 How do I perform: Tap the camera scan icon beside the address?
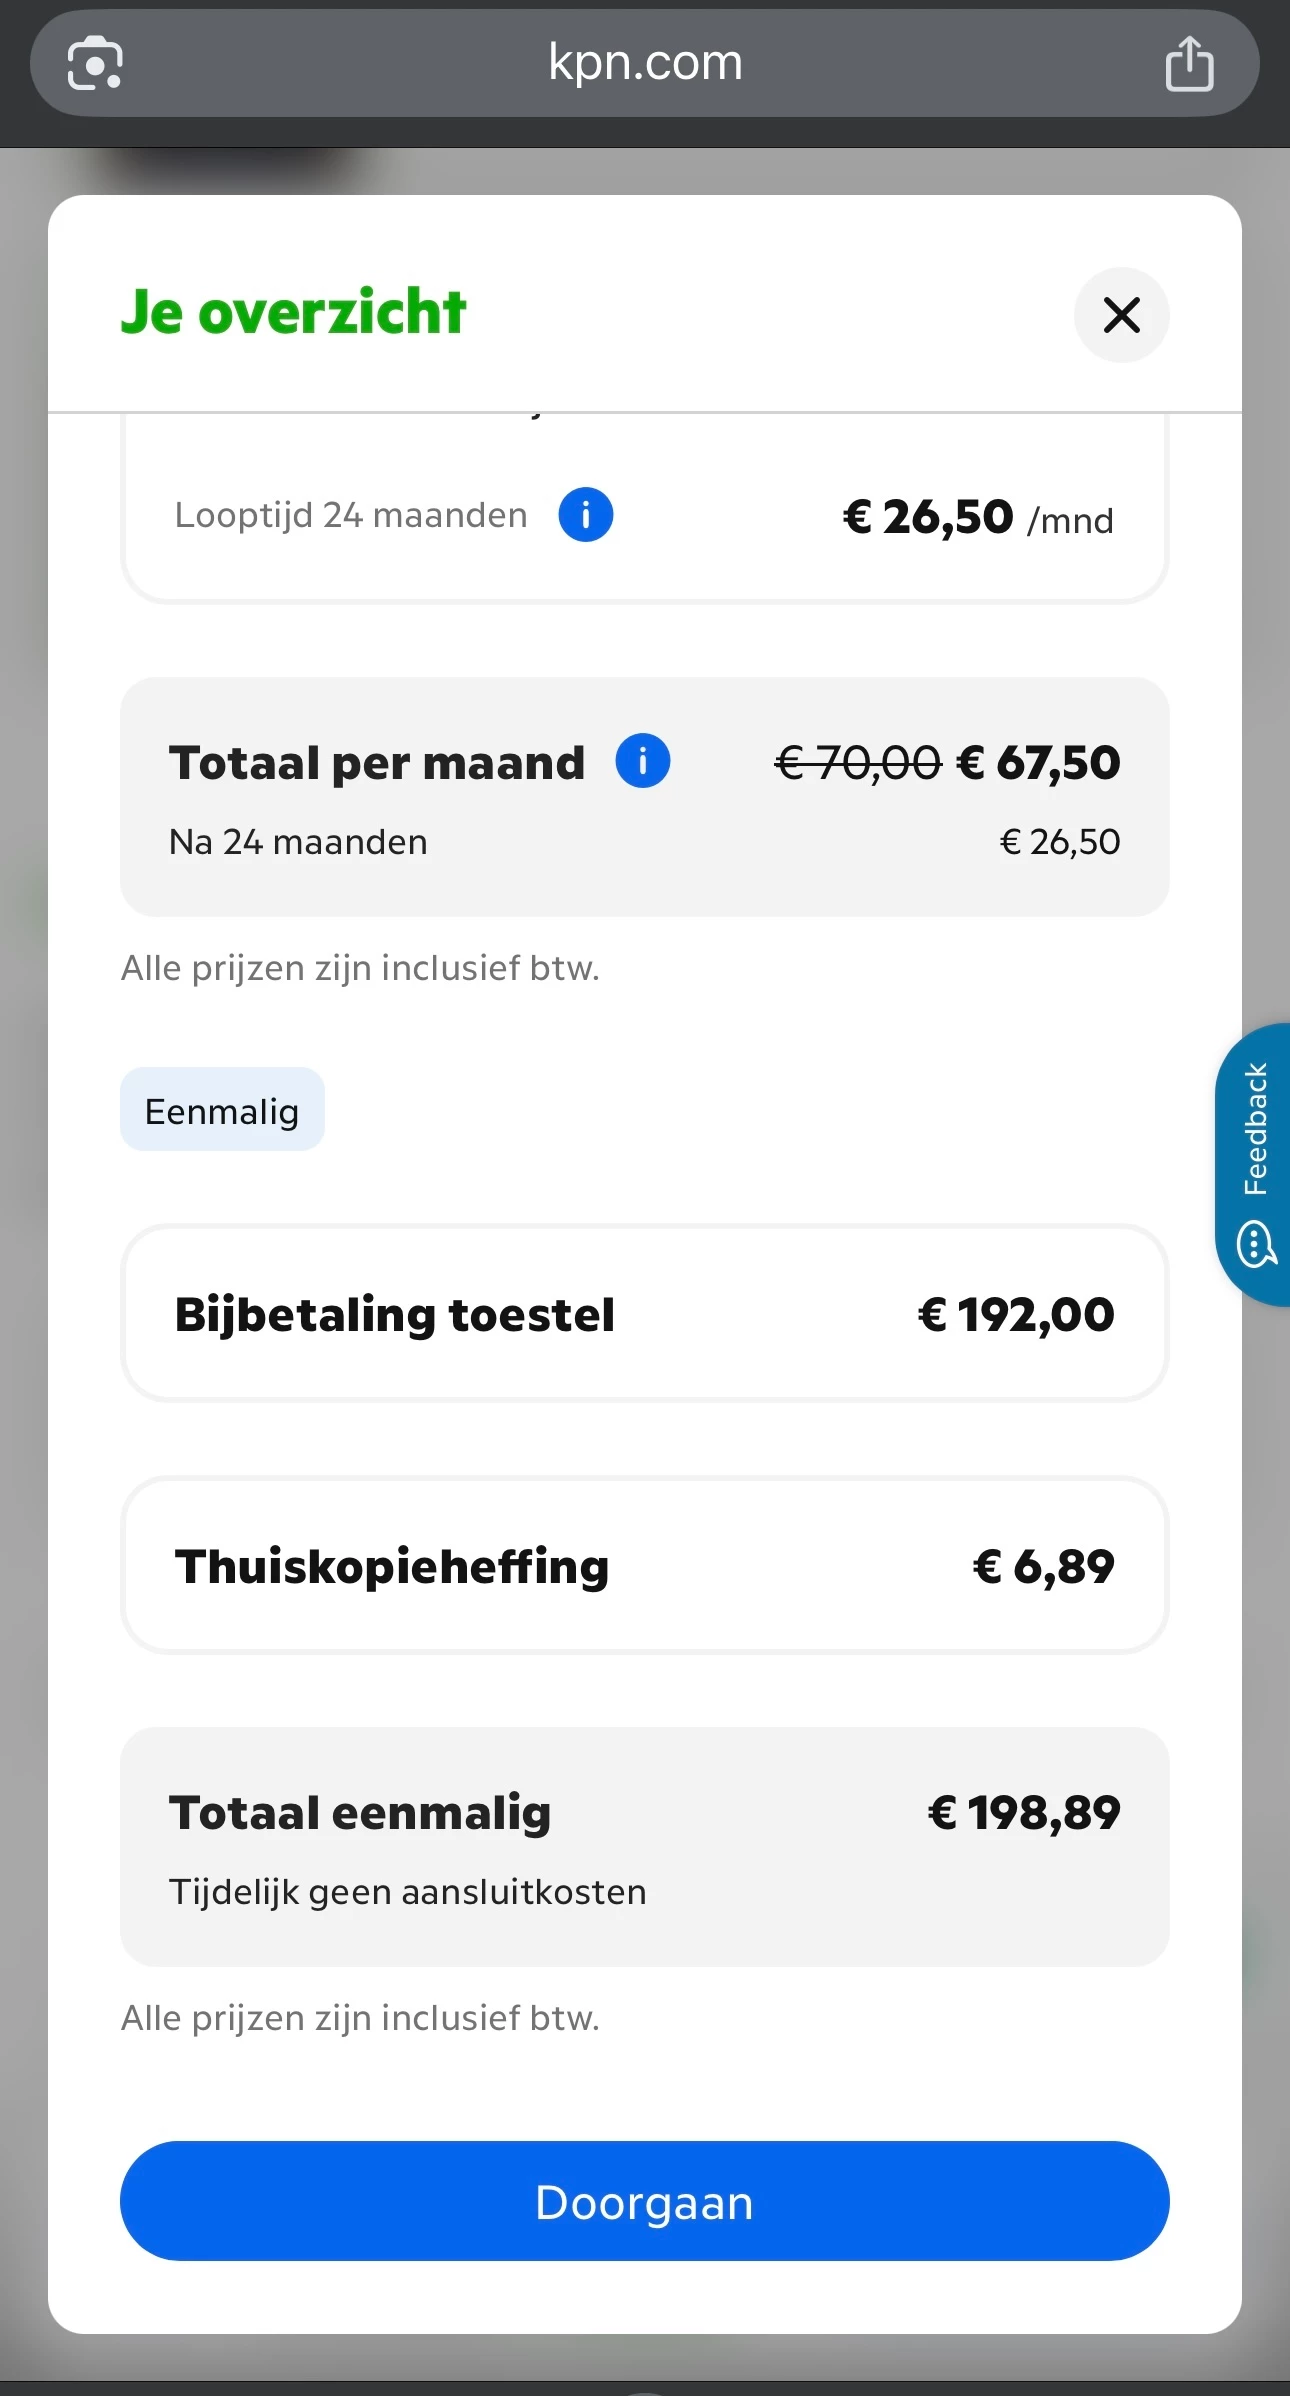click(x=95, y=63)
